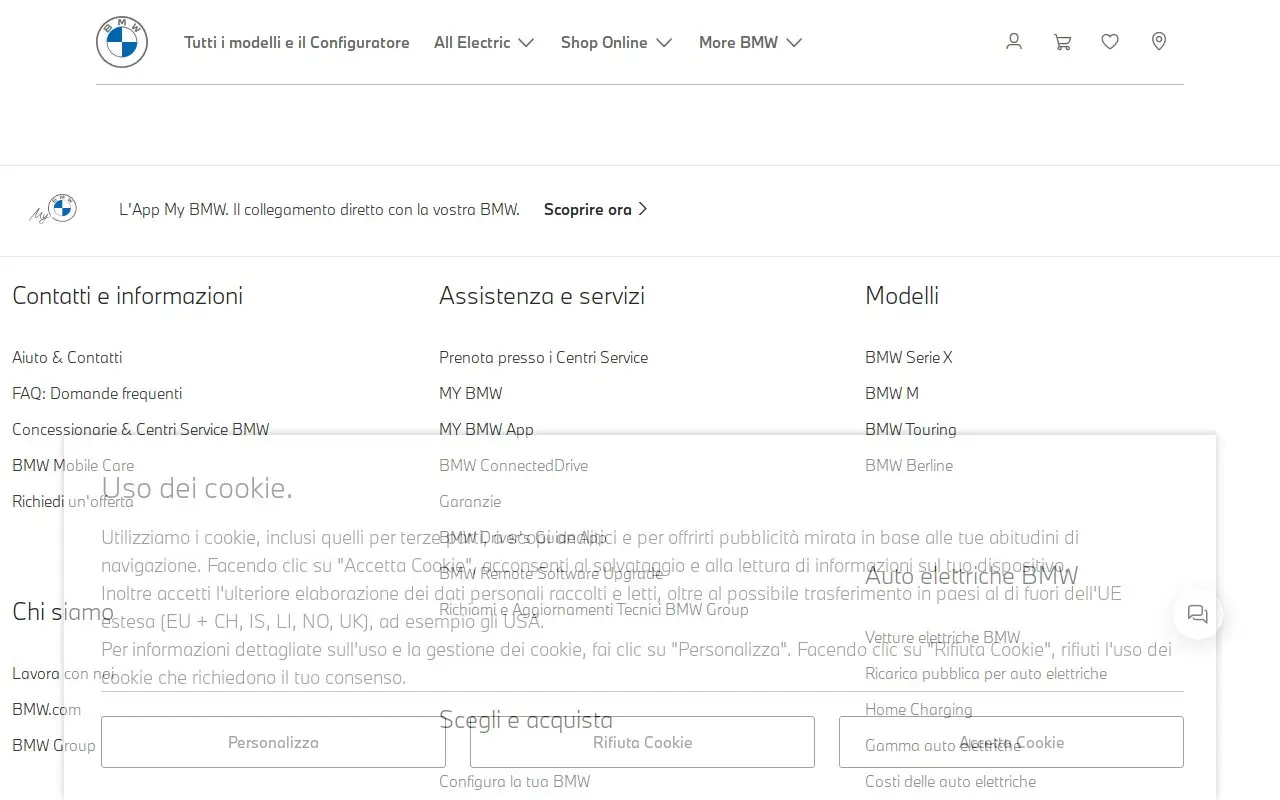1280x800 pixels.
Task: Click the Personalizza cookie button
Action: click(273, 742)
